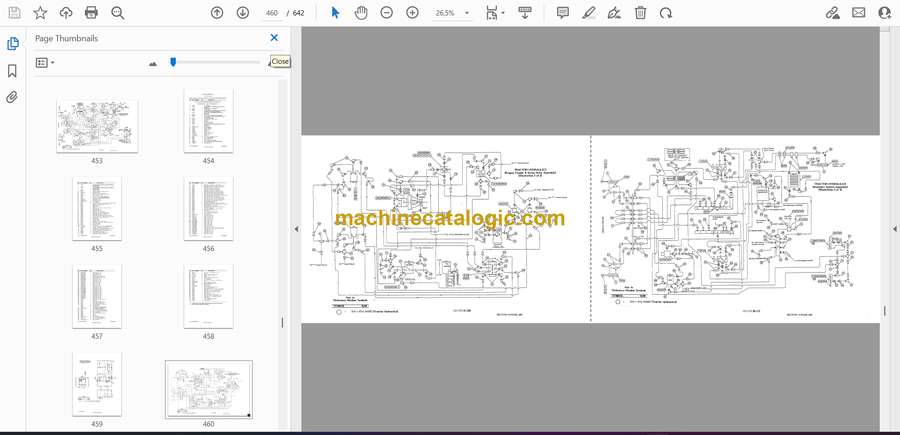Viewport: 900px width, 435px height.
Task: Open the Add comment tool
Action: click(x=563, y=13)
